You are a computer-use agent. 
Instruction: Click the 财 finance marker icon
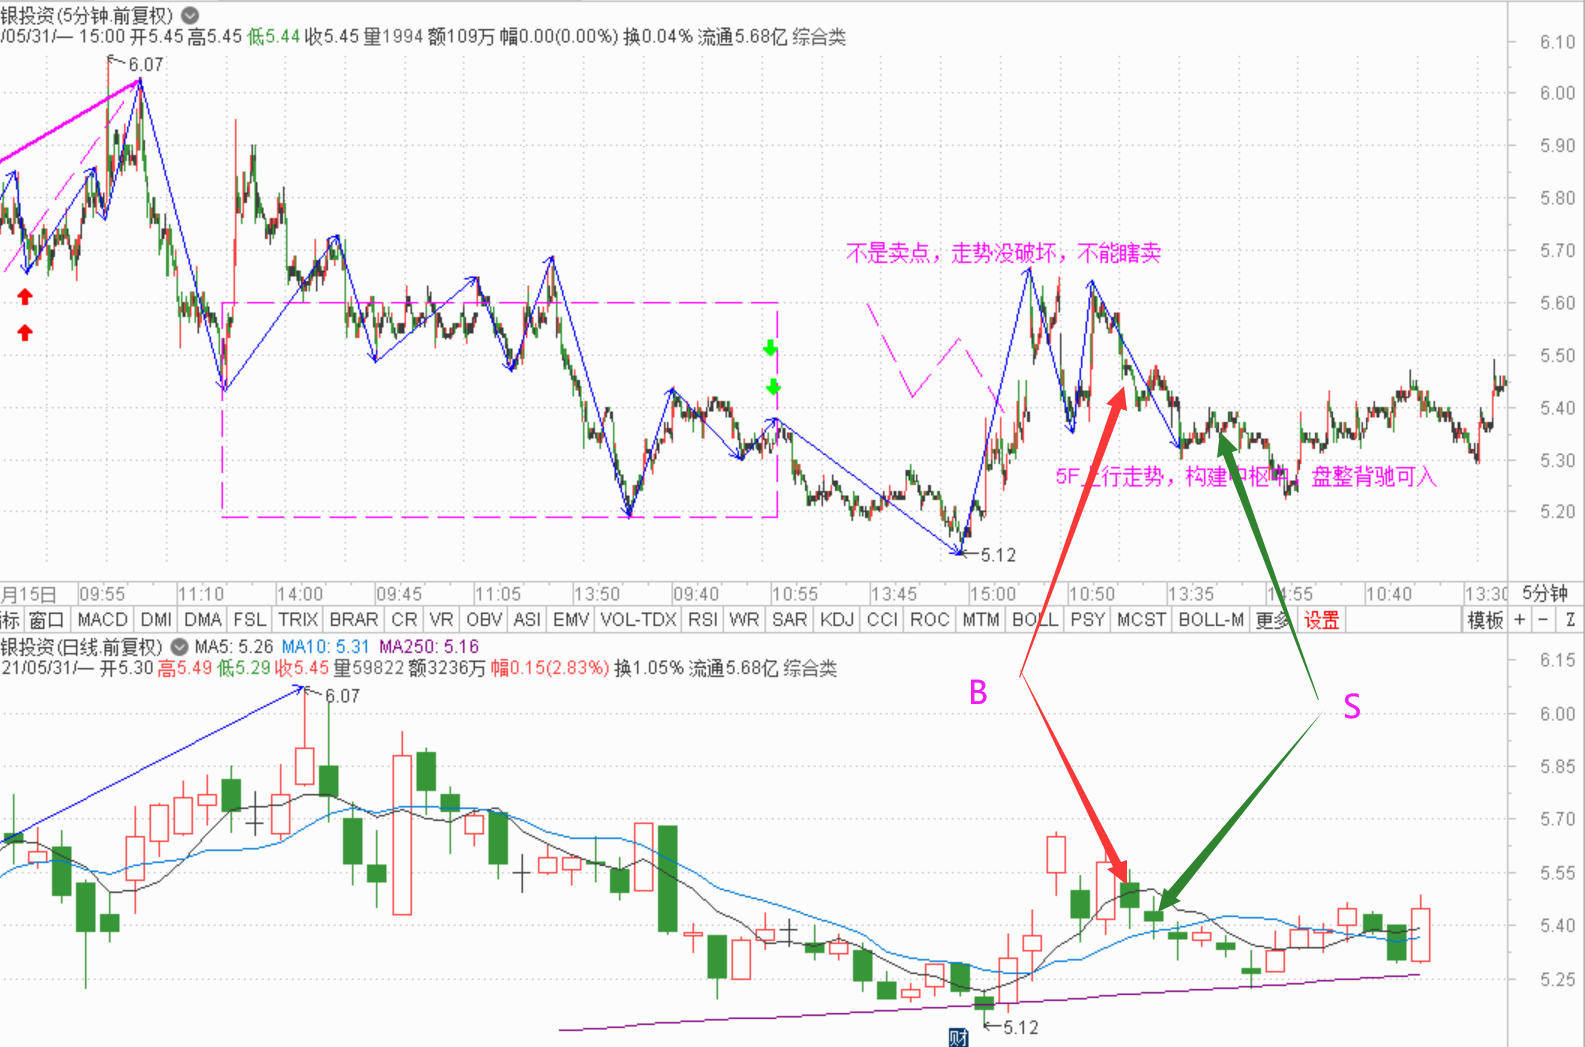click(x=958, y=1037)
